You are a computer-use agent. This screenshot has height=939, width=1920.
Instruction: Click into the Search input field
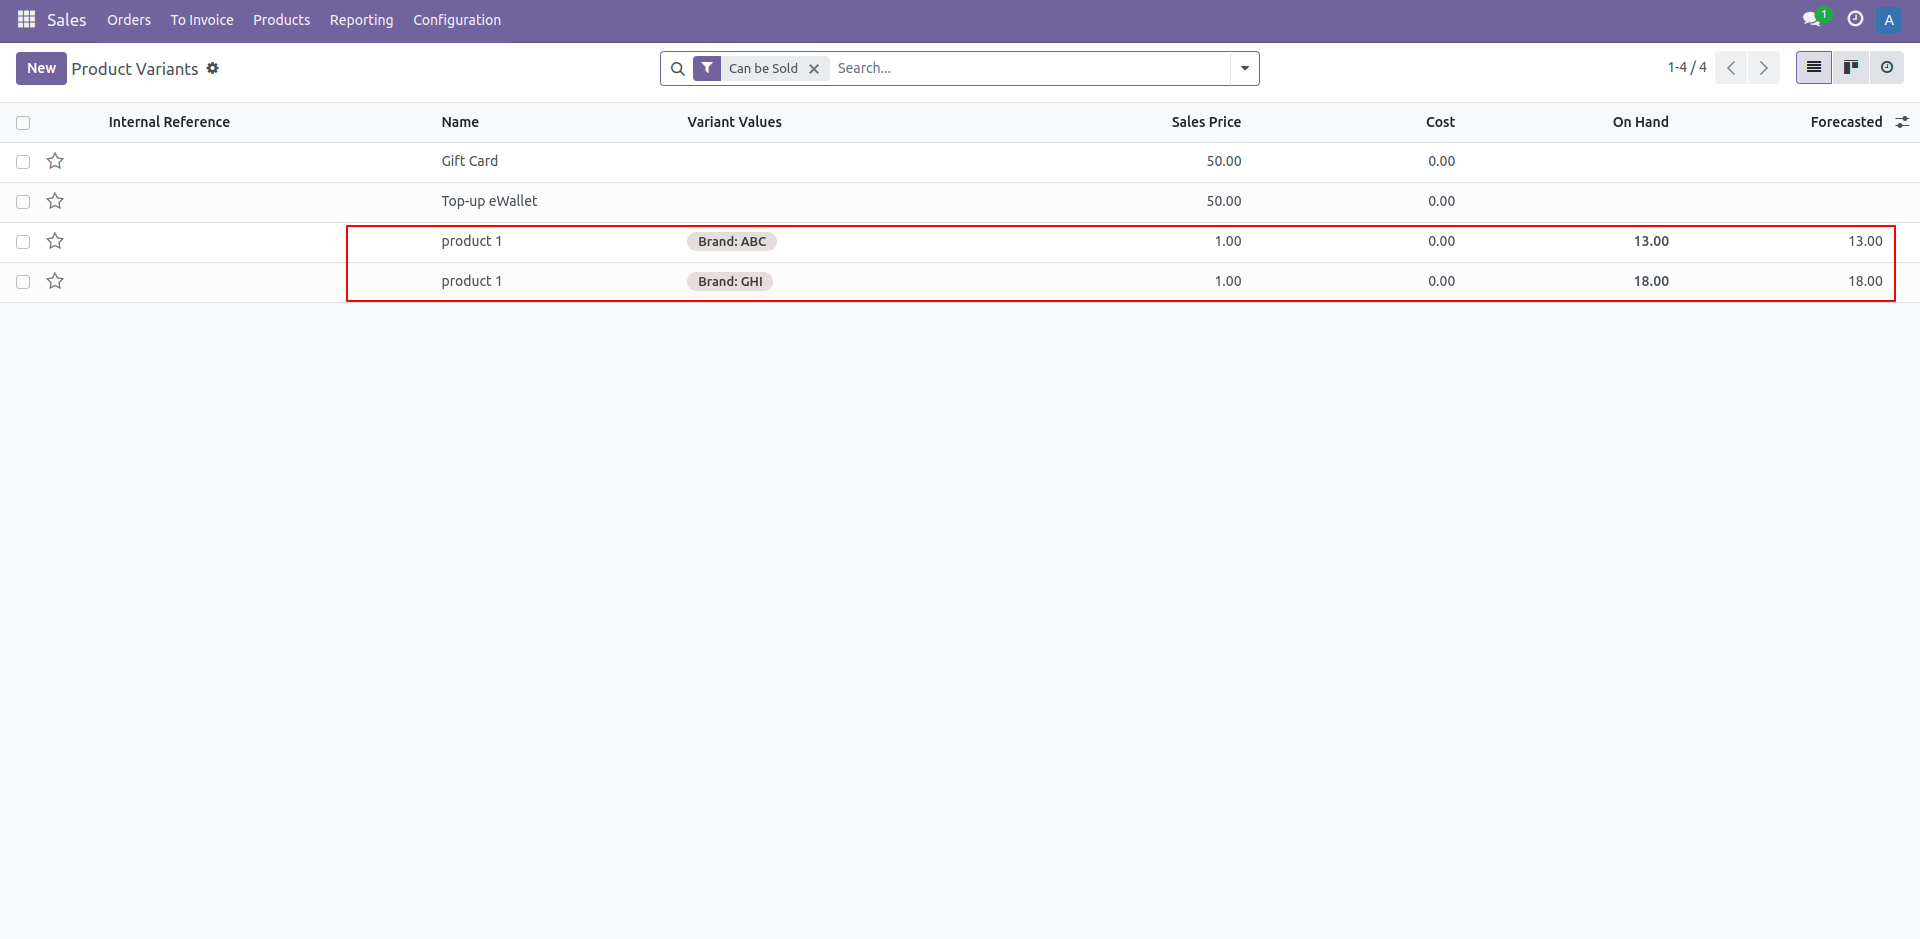click(x=1030, y=68)
